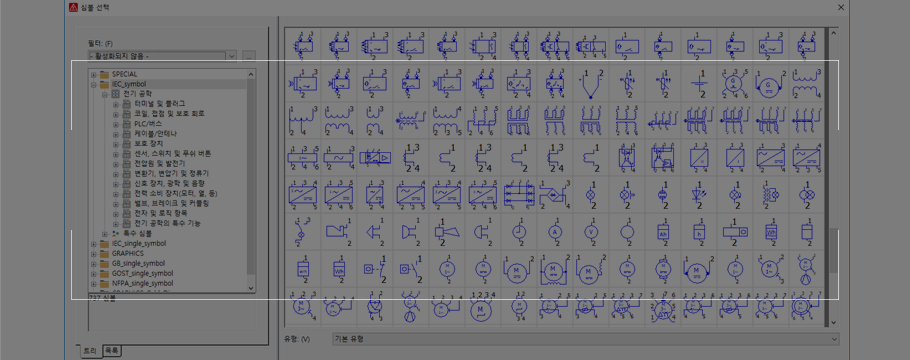Collapse the IEC_symbol tree node

(x=93, y=84)
